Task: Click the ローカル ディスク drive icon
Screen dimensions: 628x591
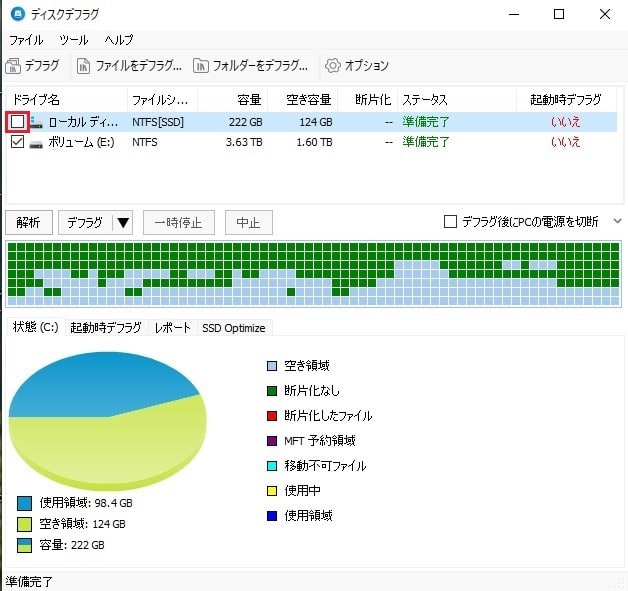Action: coord(36,122)
